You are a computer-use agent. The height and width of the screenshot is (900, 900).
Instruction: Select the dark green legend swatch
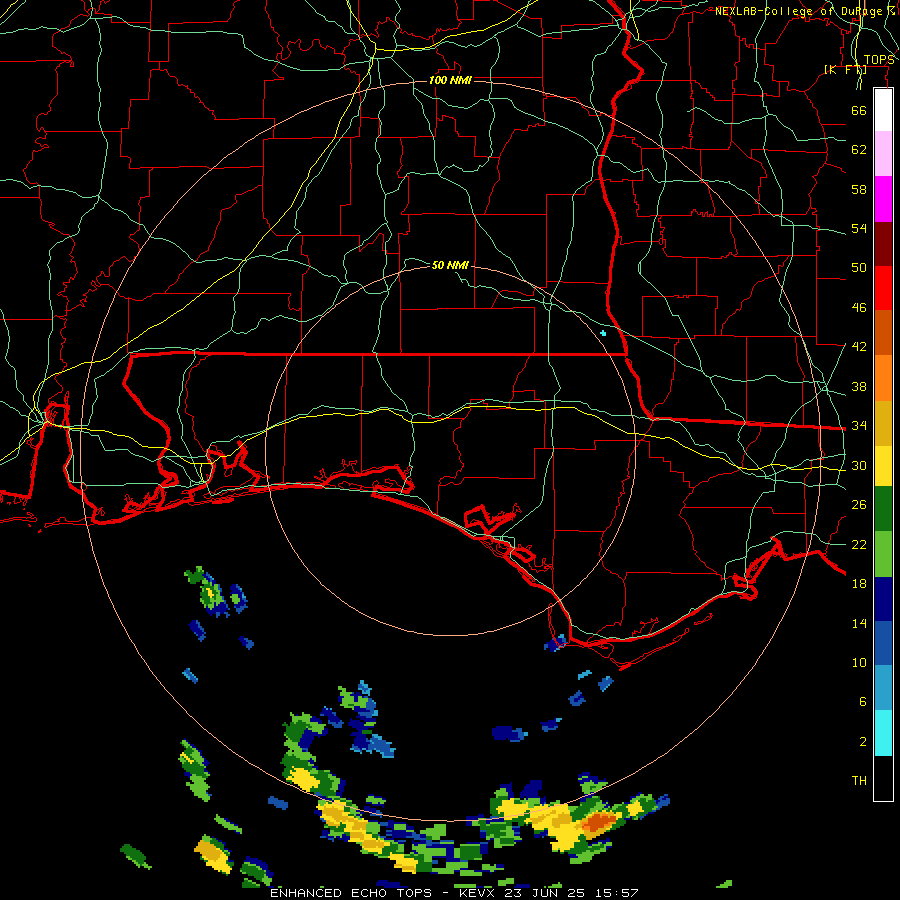coord(883,509)
